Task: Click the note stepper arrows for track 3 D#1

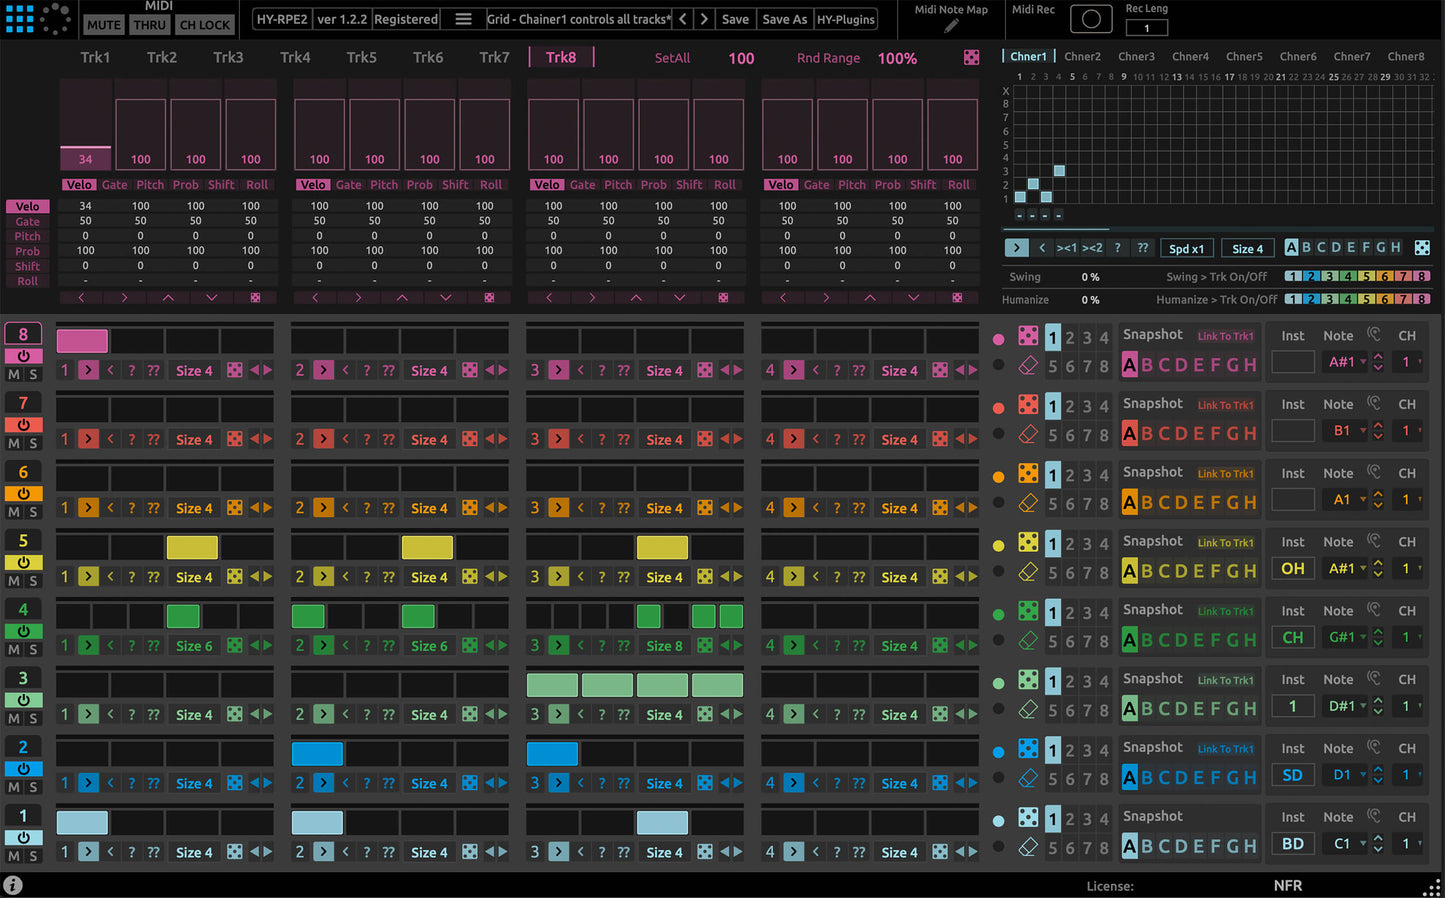Action: pos(1378,706)
